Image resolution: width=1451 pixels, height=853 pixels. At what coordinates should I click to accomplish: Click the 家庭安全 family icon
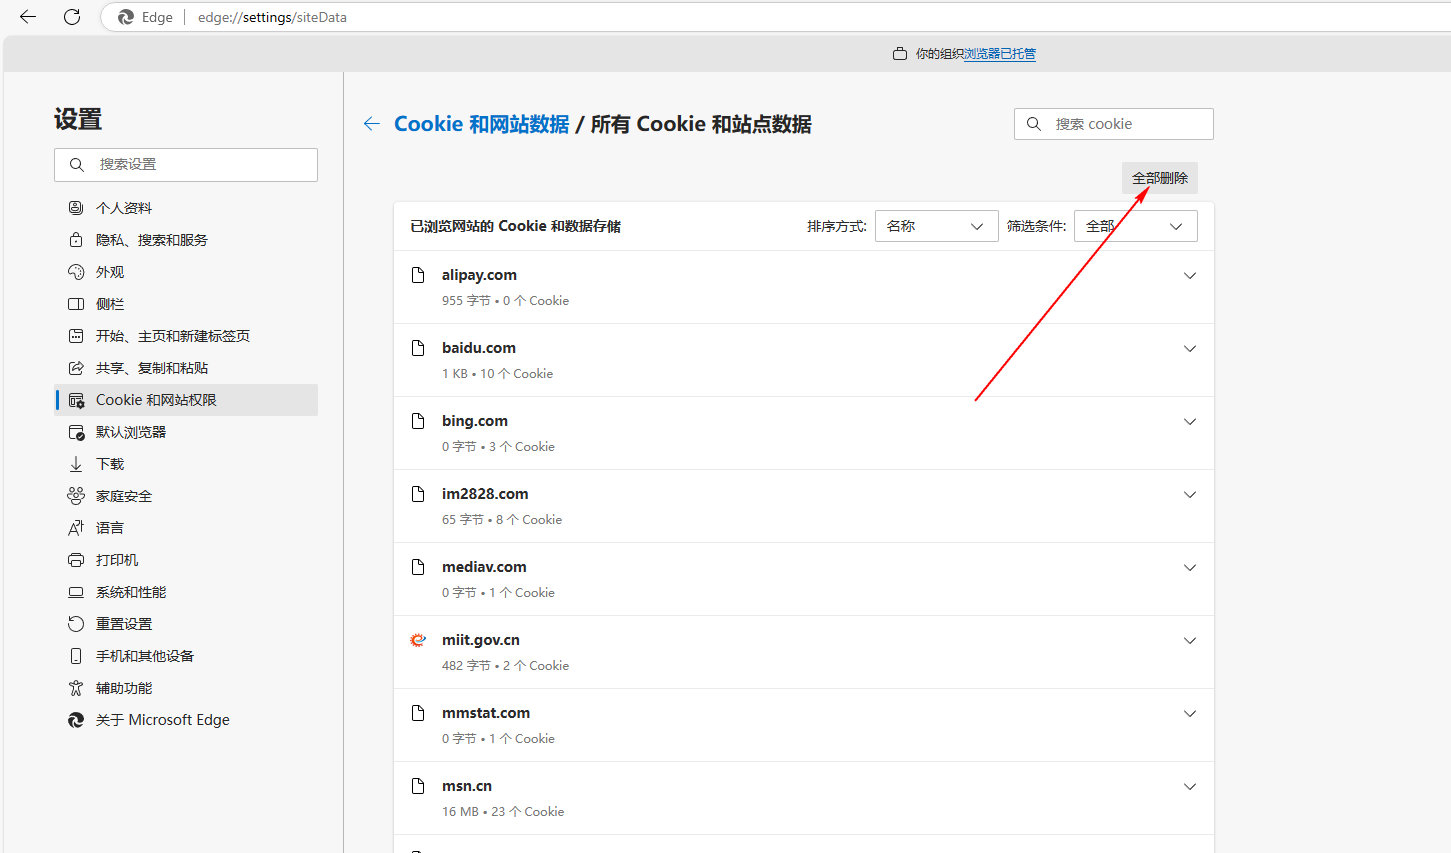[x=76, y=496]
